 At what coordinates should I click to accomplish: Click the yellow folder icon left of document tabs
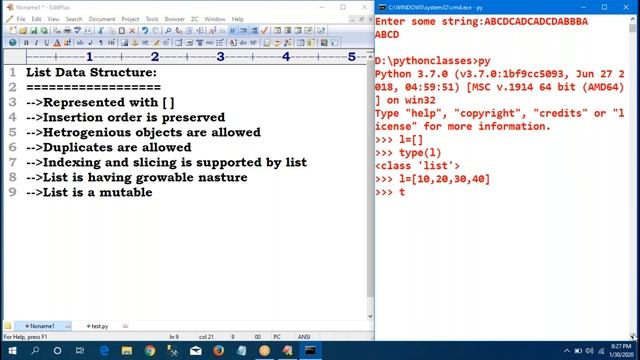click(x=8, y=326)
